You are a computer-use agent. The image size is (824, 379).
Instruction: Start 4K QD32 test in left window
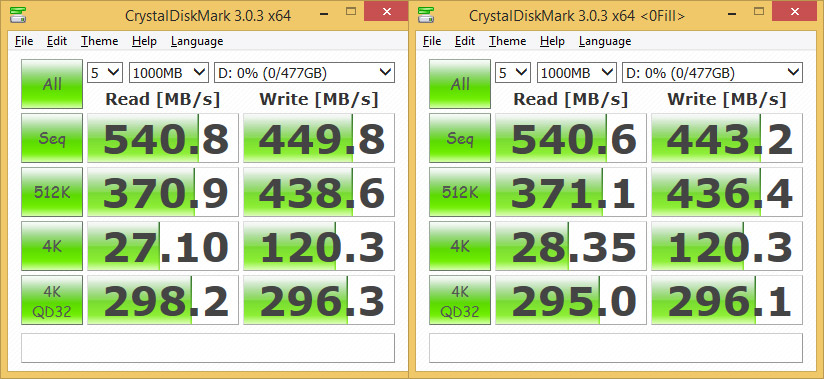(x=52, y=300)
